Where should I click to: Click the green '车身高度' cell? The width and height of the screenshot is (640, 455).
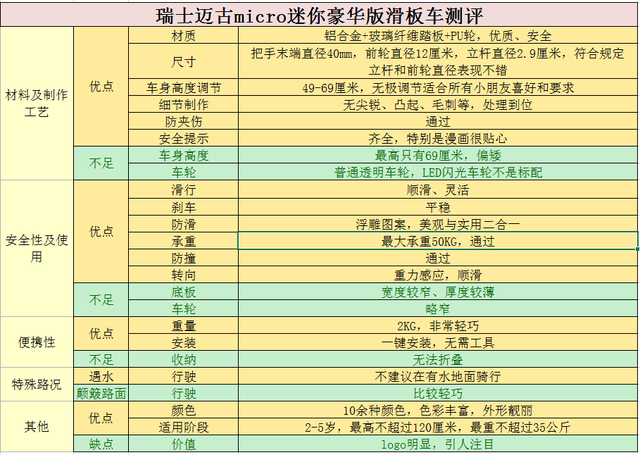click(x=183, y=155)
